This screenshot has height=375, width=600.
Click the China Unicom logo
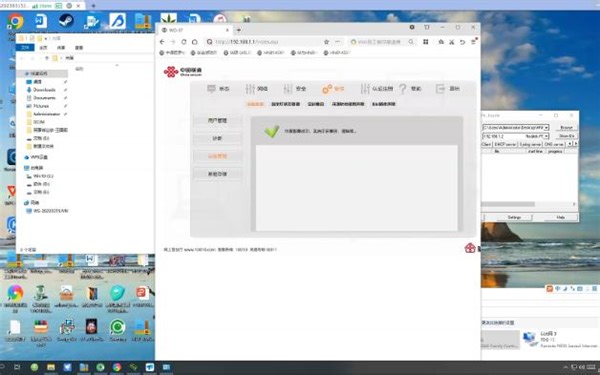pyautogui.click(x=183, y=71)
